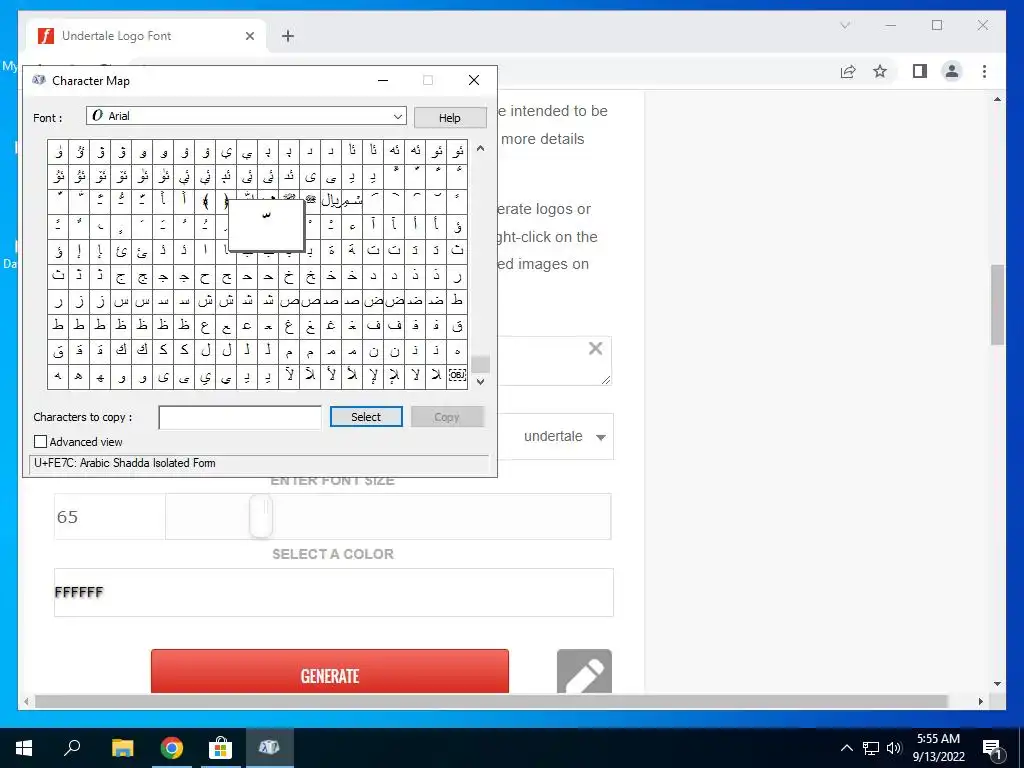
Task: Click the page vertical scrollbar thumb
Action: [997, 304]
